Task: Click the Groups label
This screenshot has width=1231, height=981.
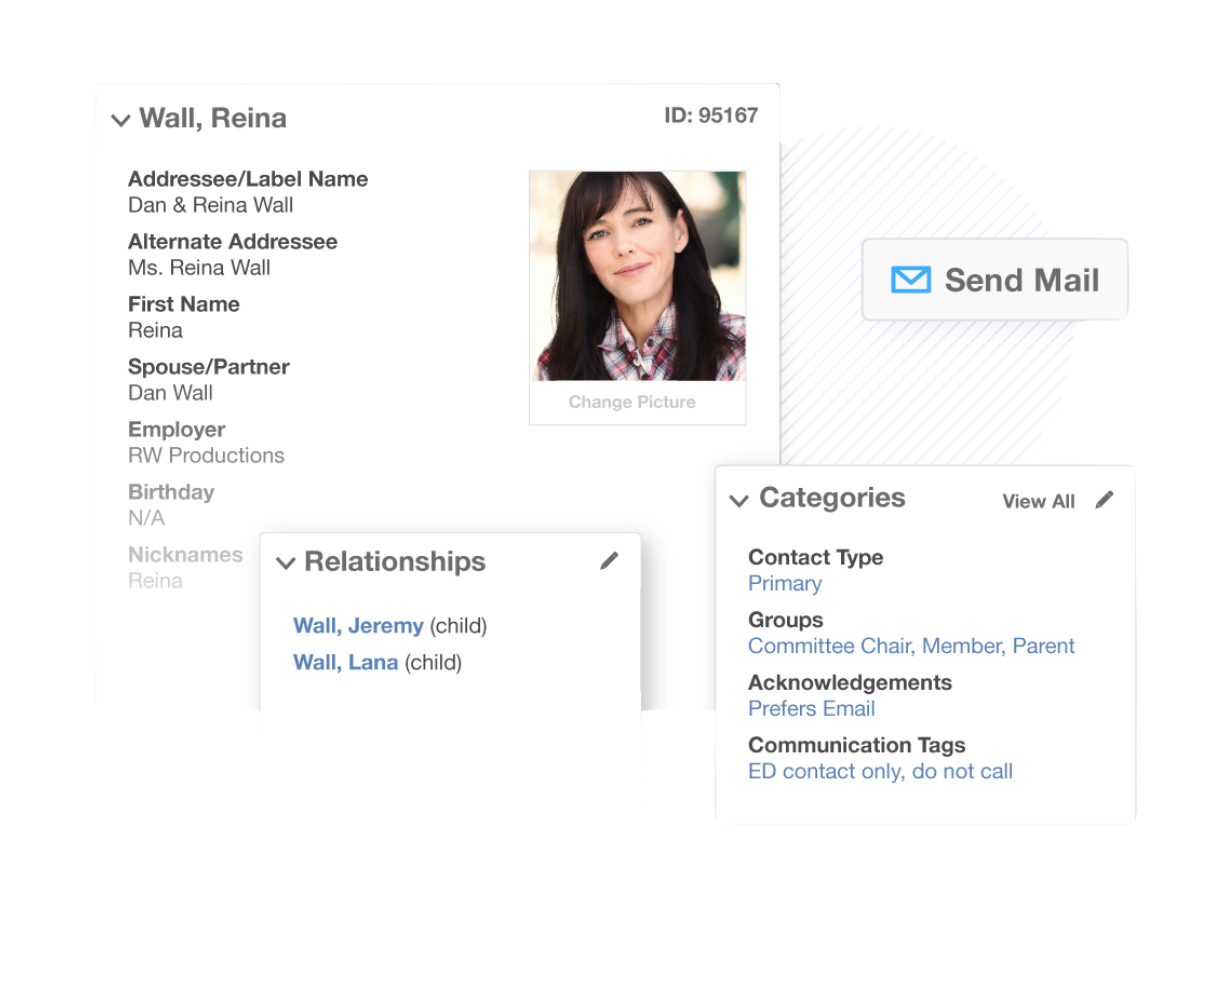Action: 785,620
